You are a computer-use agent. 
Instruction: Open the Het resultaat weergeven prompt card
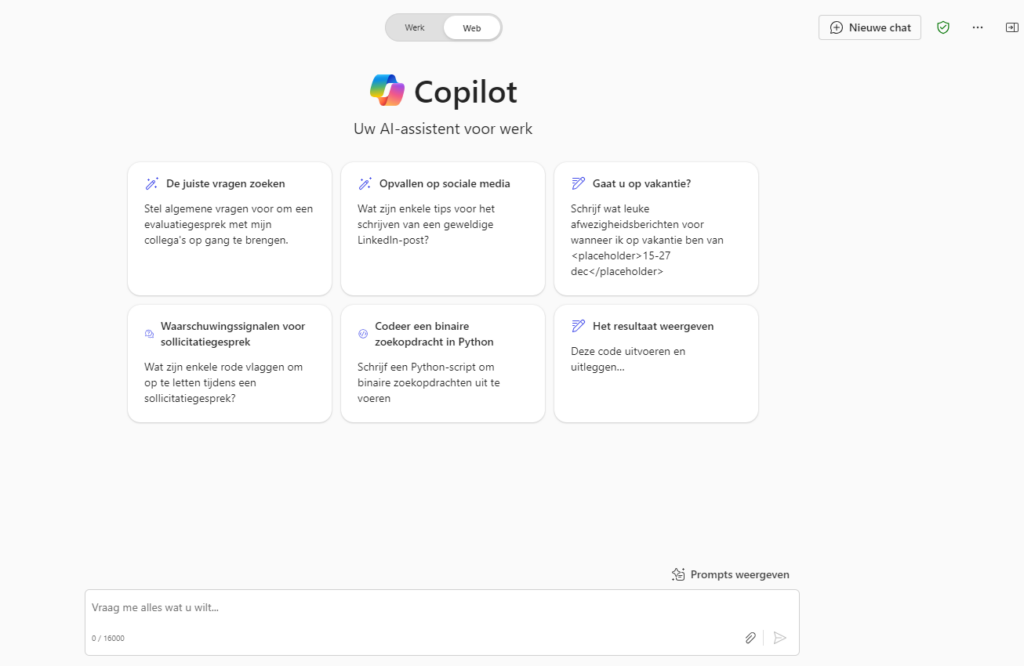(x=656, y=363)
